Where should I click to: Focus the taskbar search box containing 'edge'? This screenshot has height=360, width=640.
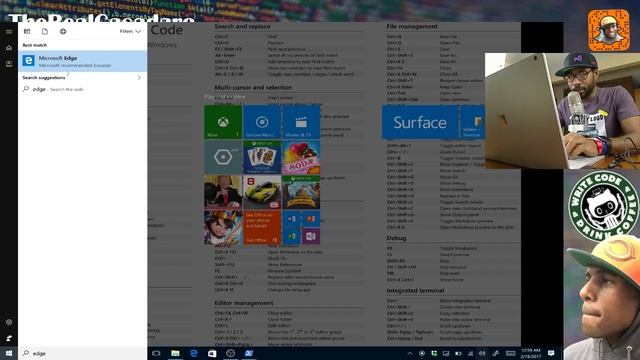pos(82,353)
